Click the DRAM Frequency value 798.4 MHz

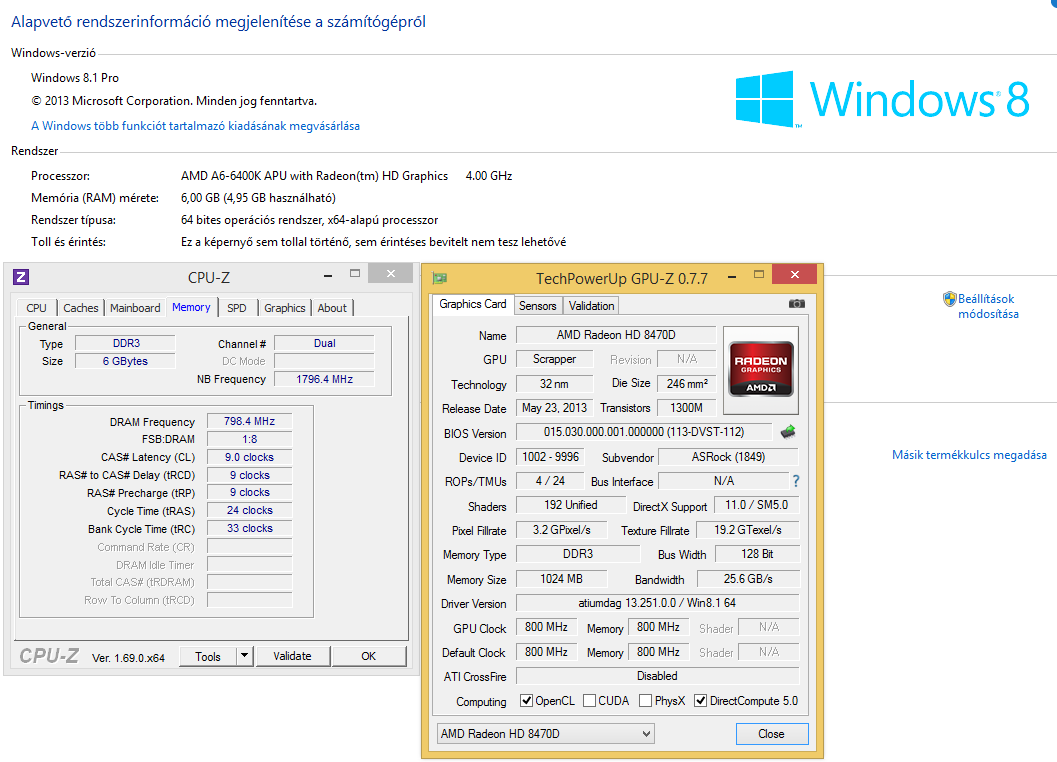(249, 421)
